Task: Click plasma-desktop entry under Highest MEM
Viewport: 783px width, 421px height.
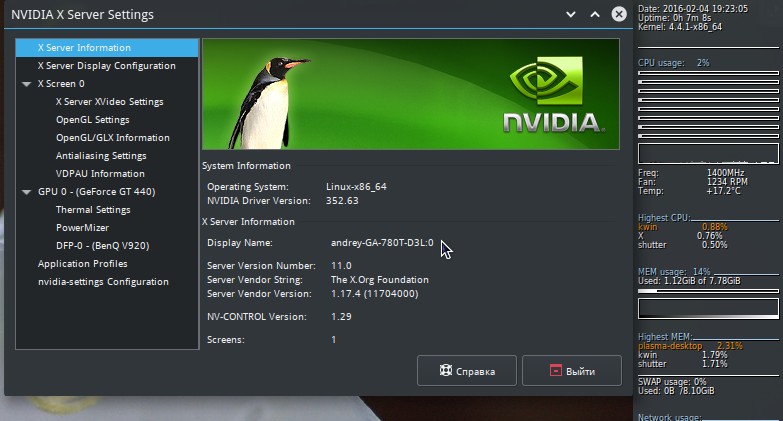Action: click(x=690, y=346)
